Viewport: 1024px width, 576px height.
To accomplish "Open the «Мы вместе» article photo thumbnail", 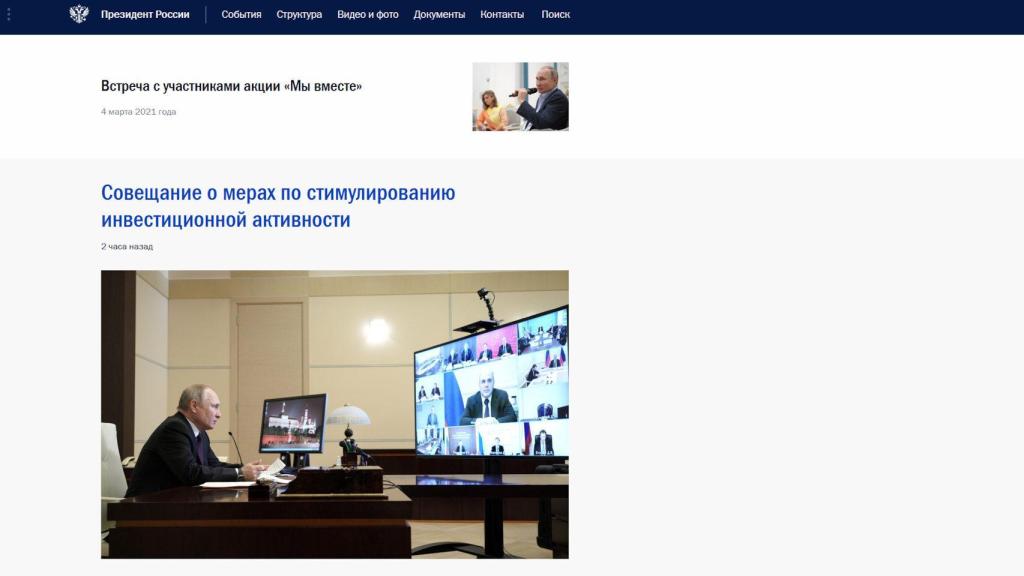I will click(x=520, y=95).
